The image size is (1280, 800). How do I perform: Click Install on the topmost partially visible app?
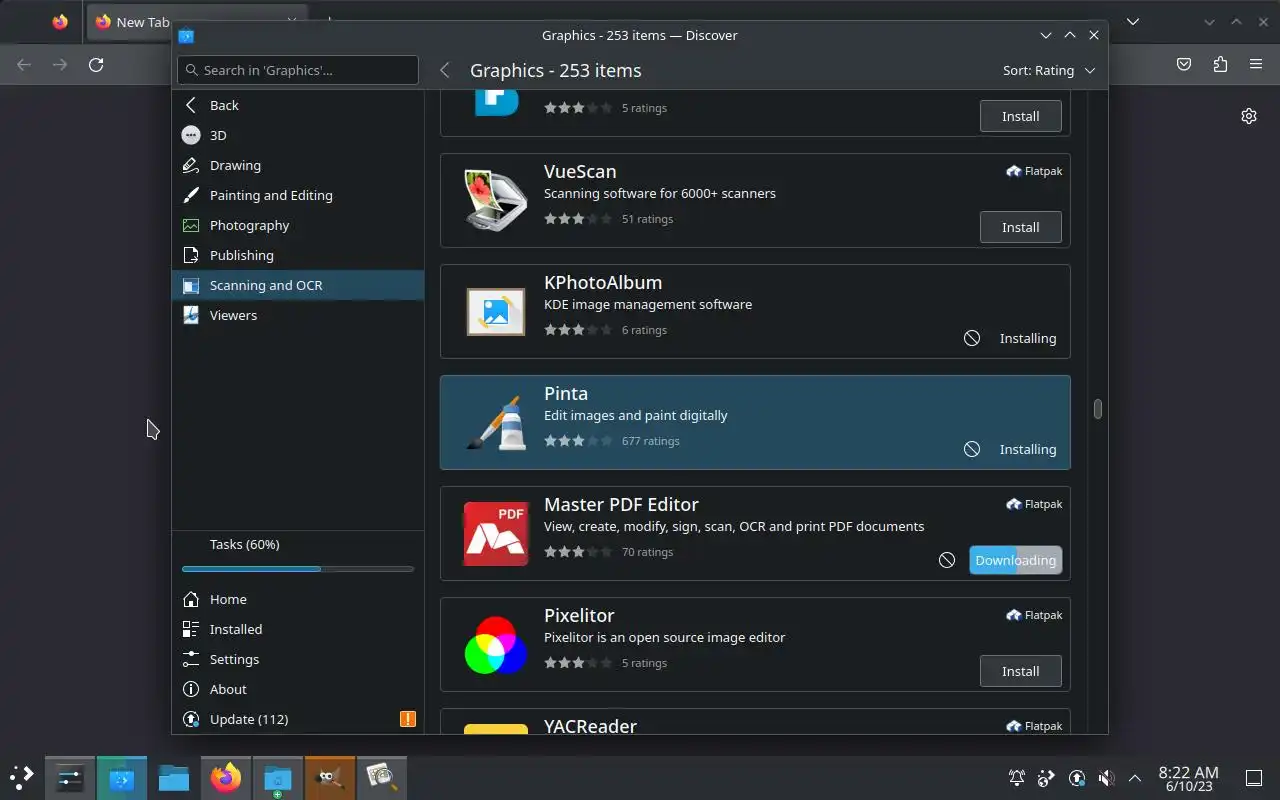(1020, 116)
